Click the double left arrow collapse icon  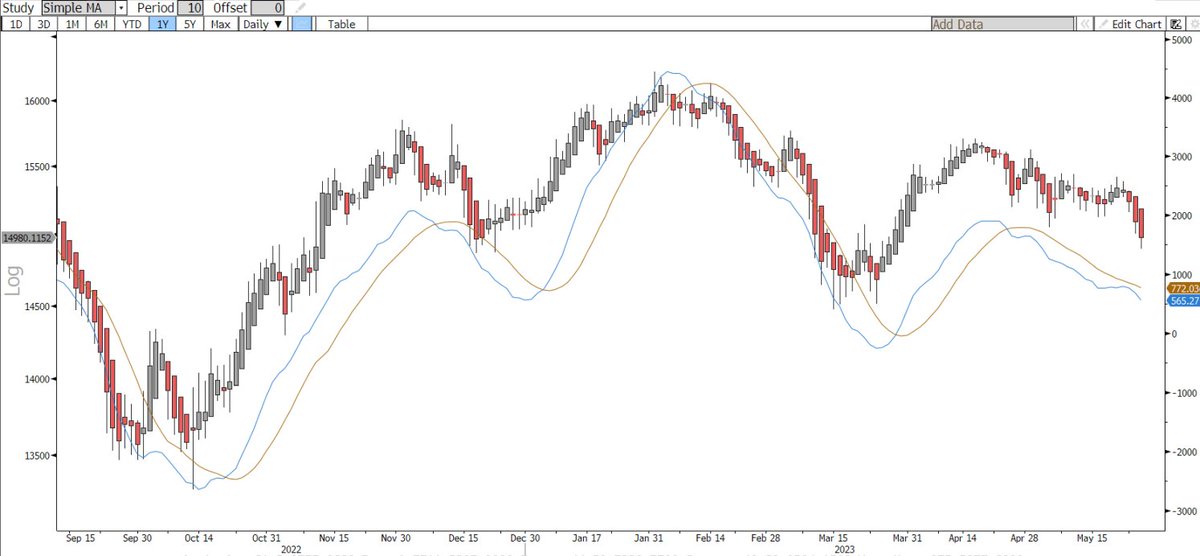click(1087, 24)
